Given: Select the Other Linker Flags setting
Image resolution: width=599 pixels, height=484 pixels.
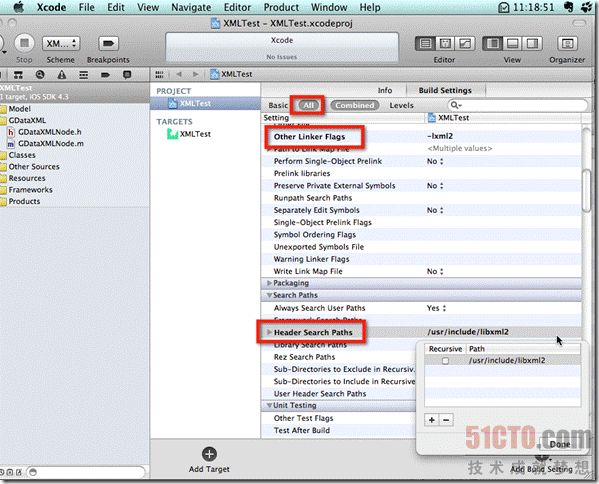Looking at the screenshot, I should (x=309, y=137).
